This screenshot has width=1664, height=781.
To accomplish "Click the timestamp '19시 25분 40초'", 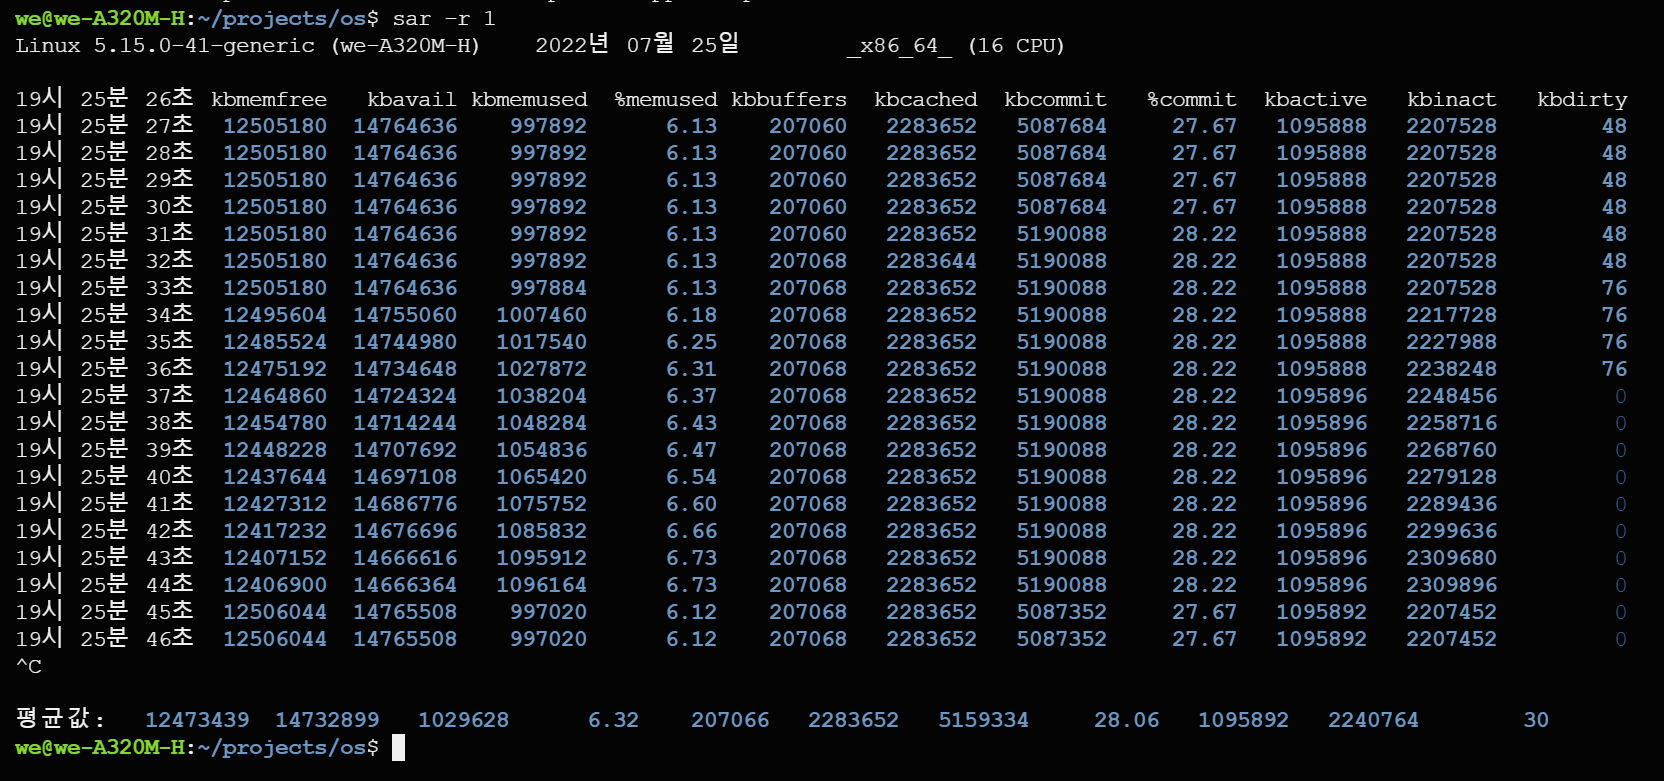I will (104, 476).
